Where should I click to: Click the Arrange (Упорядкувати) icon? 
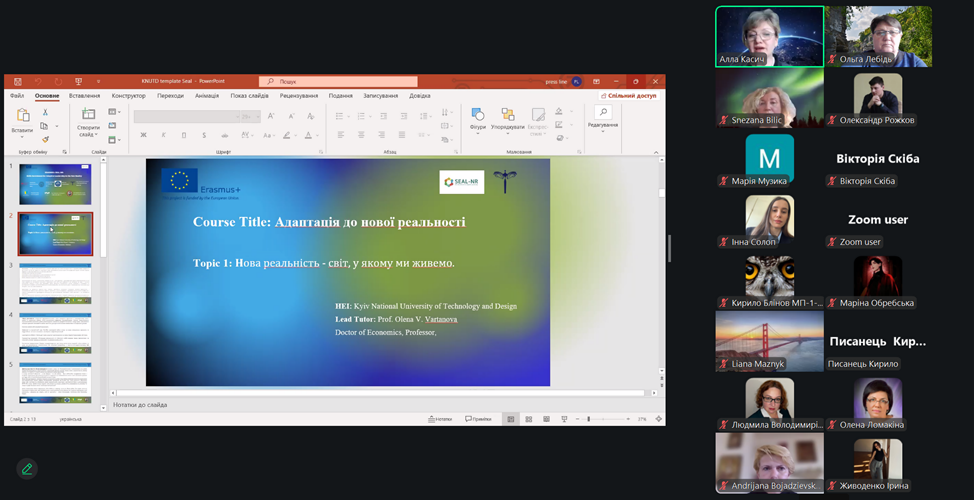point(508,116)
